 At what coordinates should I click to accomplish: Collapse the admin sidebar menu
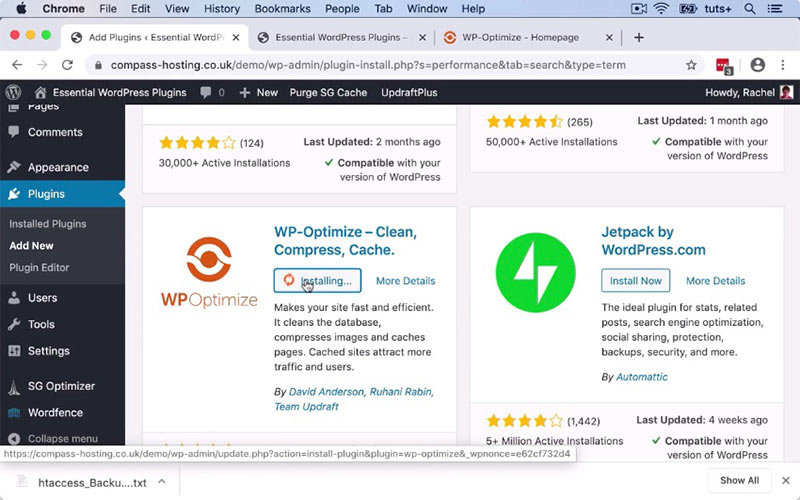pos(62,439)
